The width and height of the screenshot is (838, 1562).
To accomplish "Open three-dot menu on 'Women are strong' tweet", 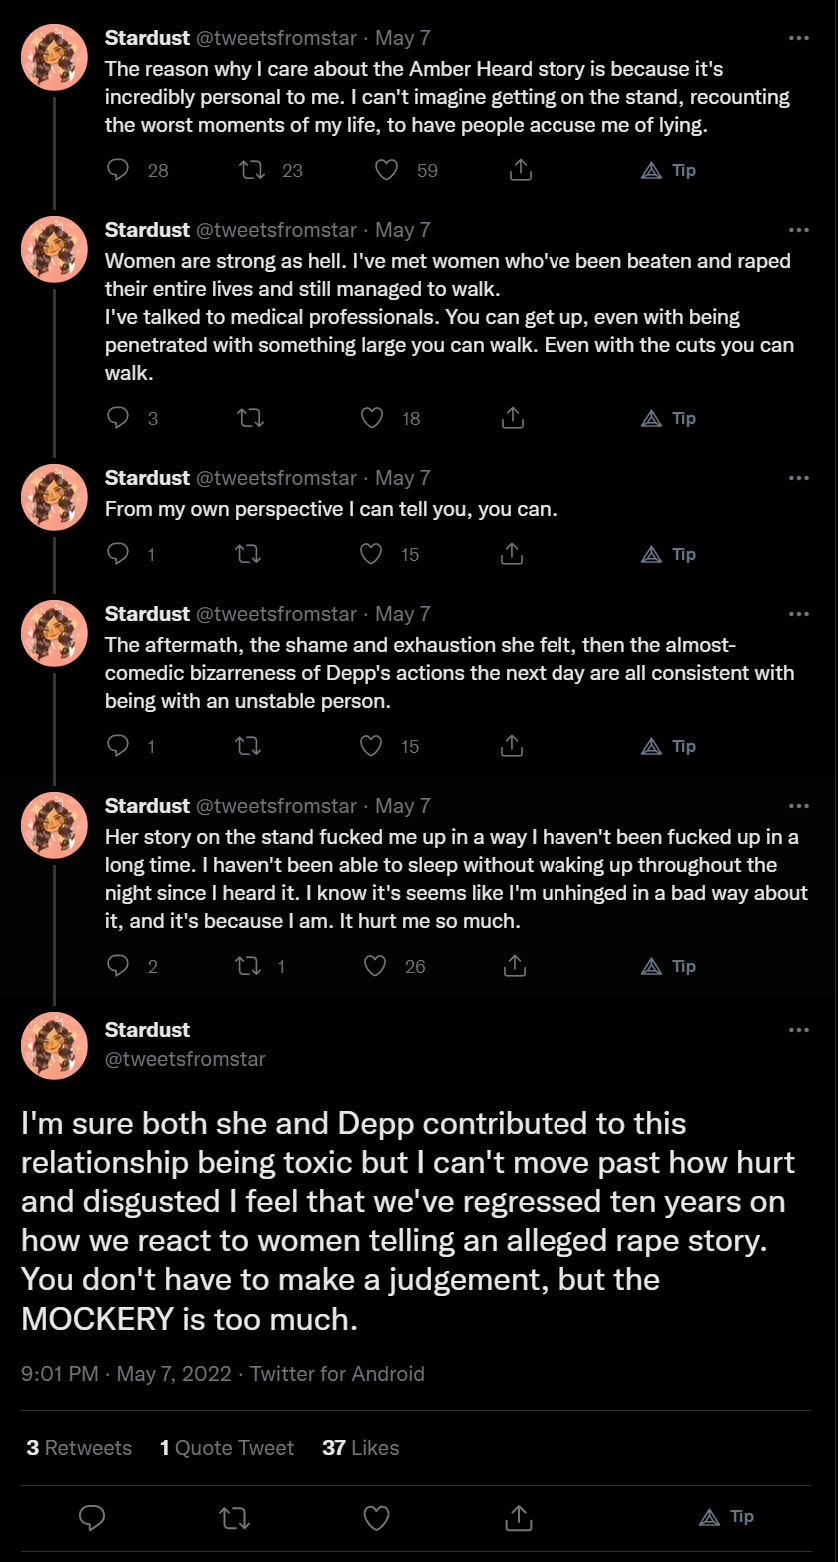I will pyautogui.click(x=799, y=230).
